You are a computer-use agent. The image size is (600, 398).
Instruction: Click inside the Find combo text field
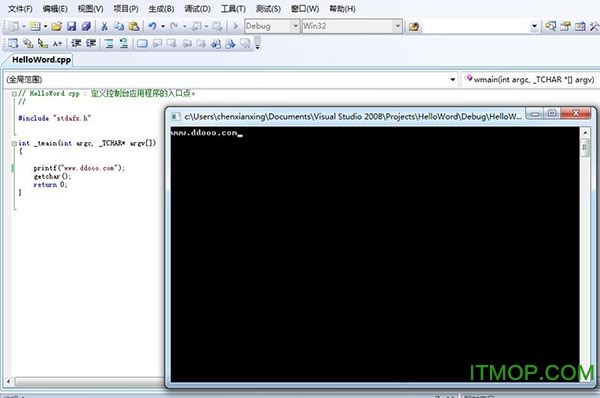coord(476,26)
